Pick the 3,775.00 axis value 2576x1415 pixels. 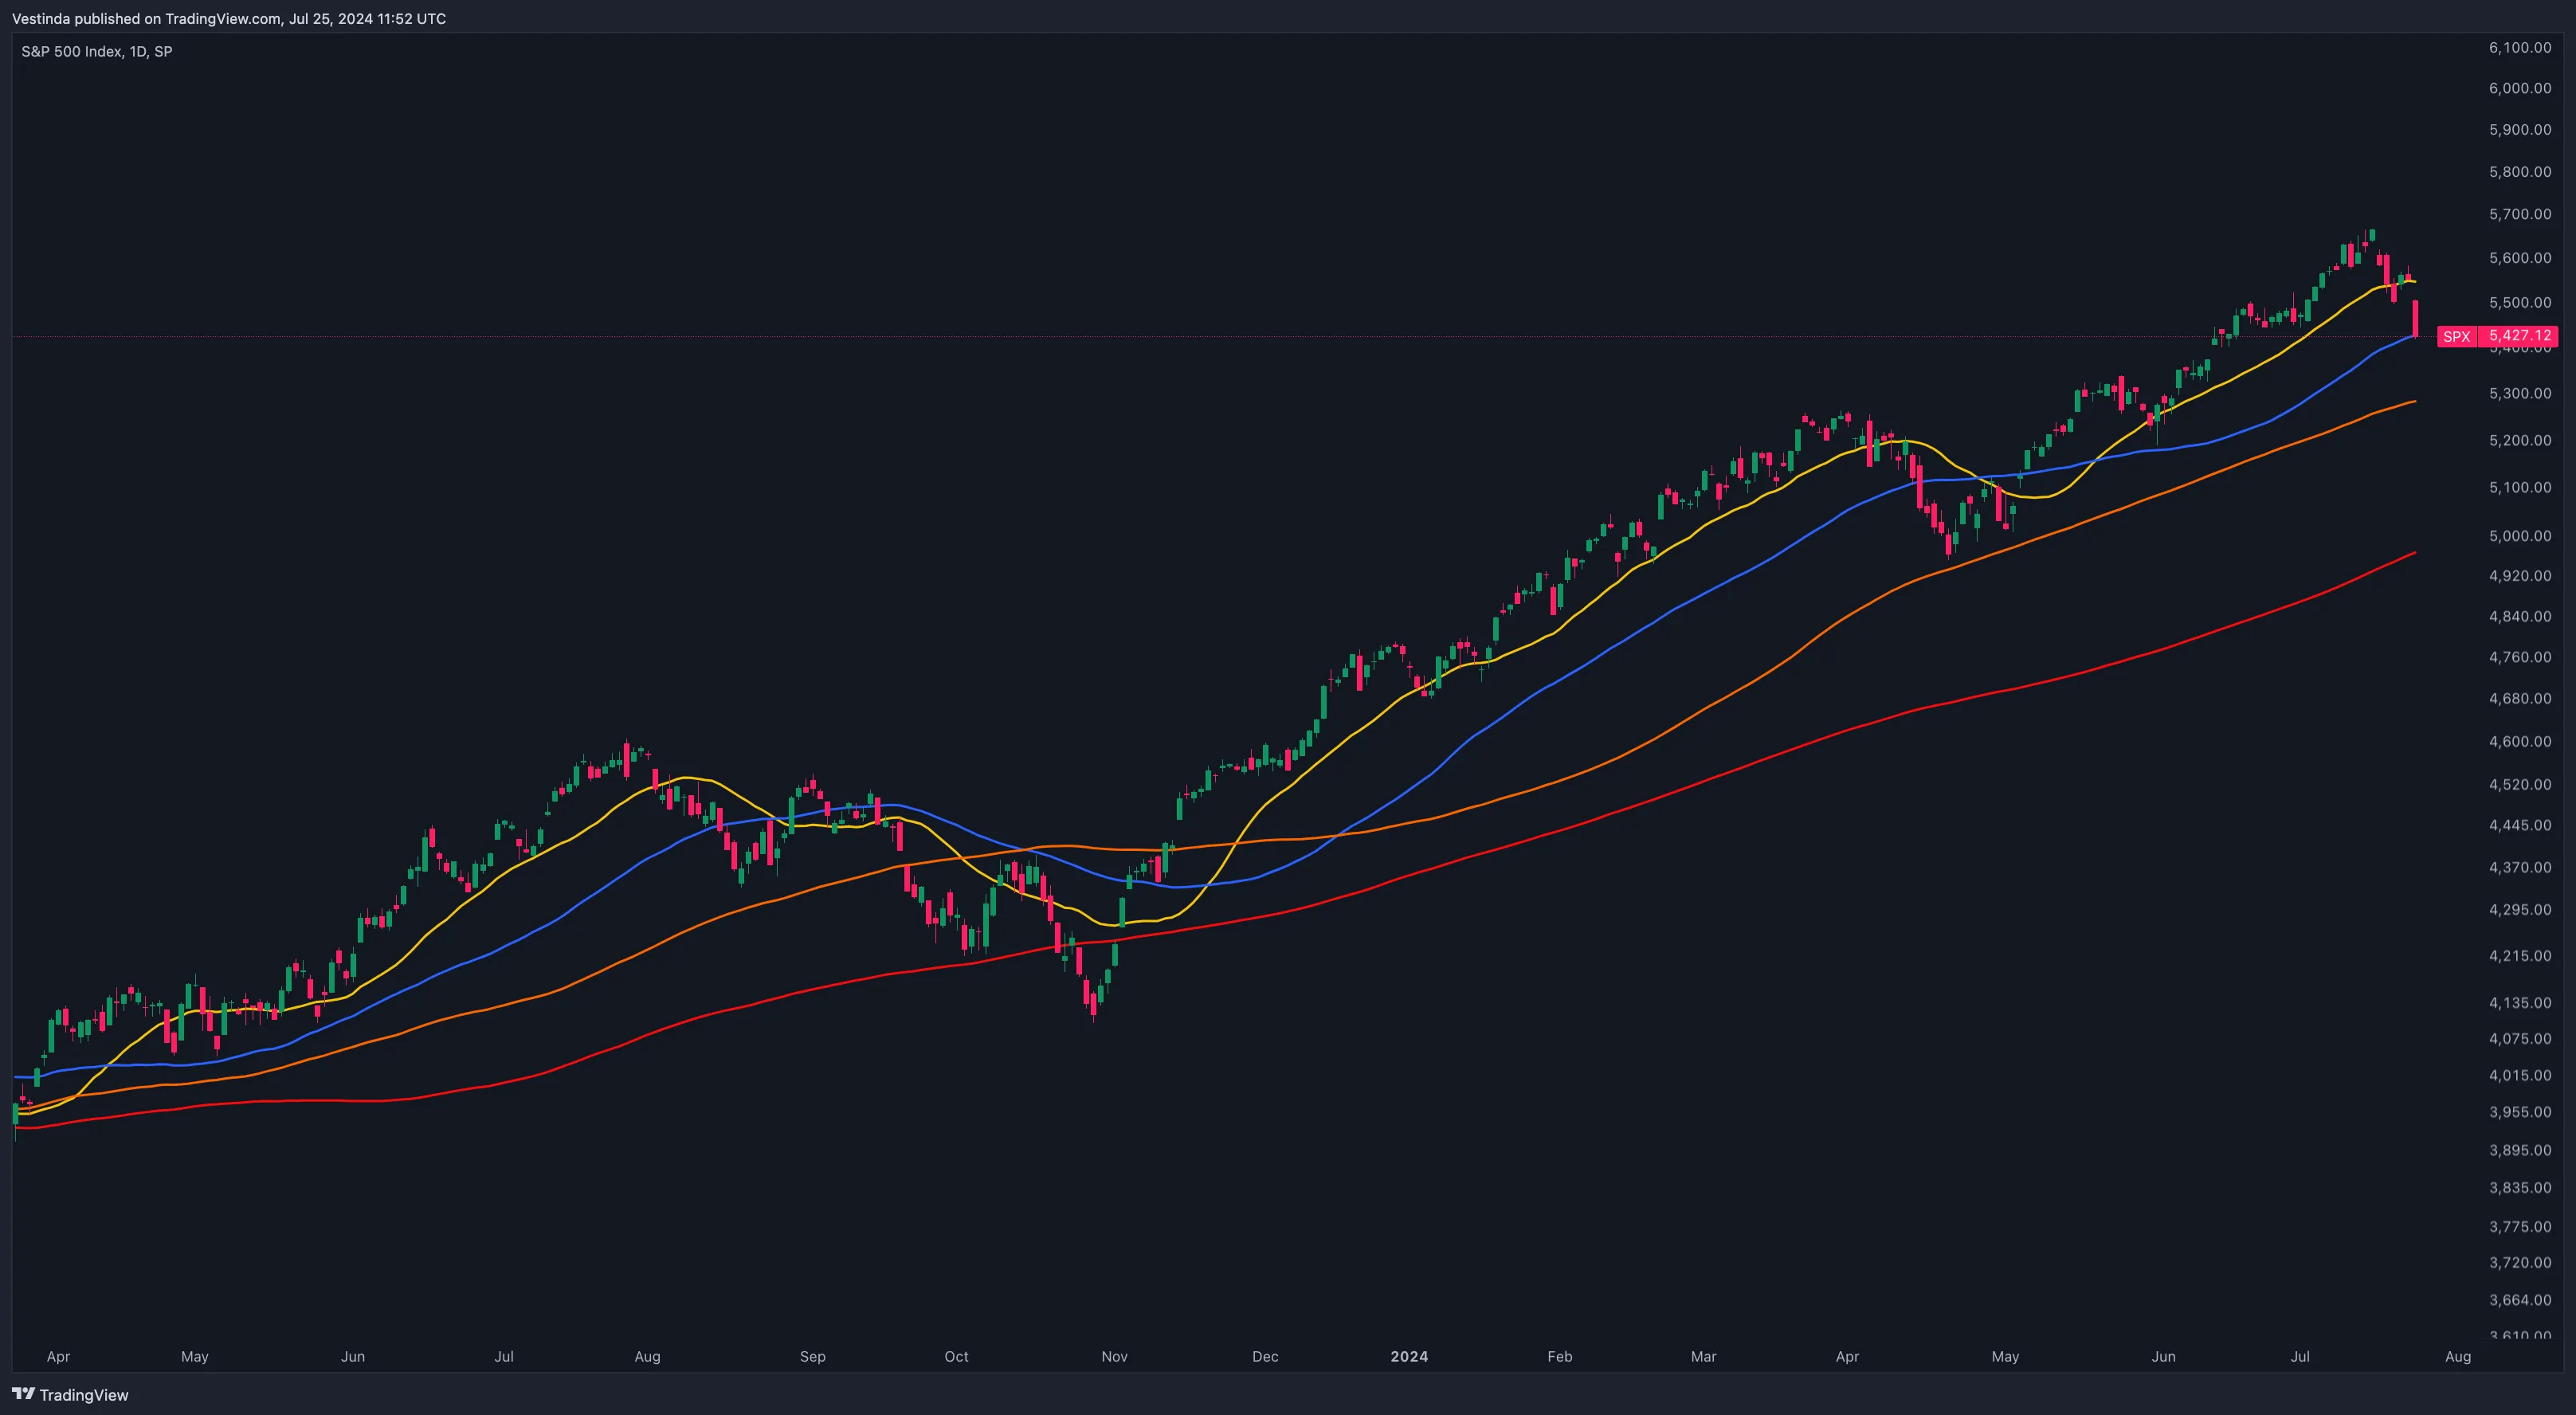click(x=2520, y=1226)
